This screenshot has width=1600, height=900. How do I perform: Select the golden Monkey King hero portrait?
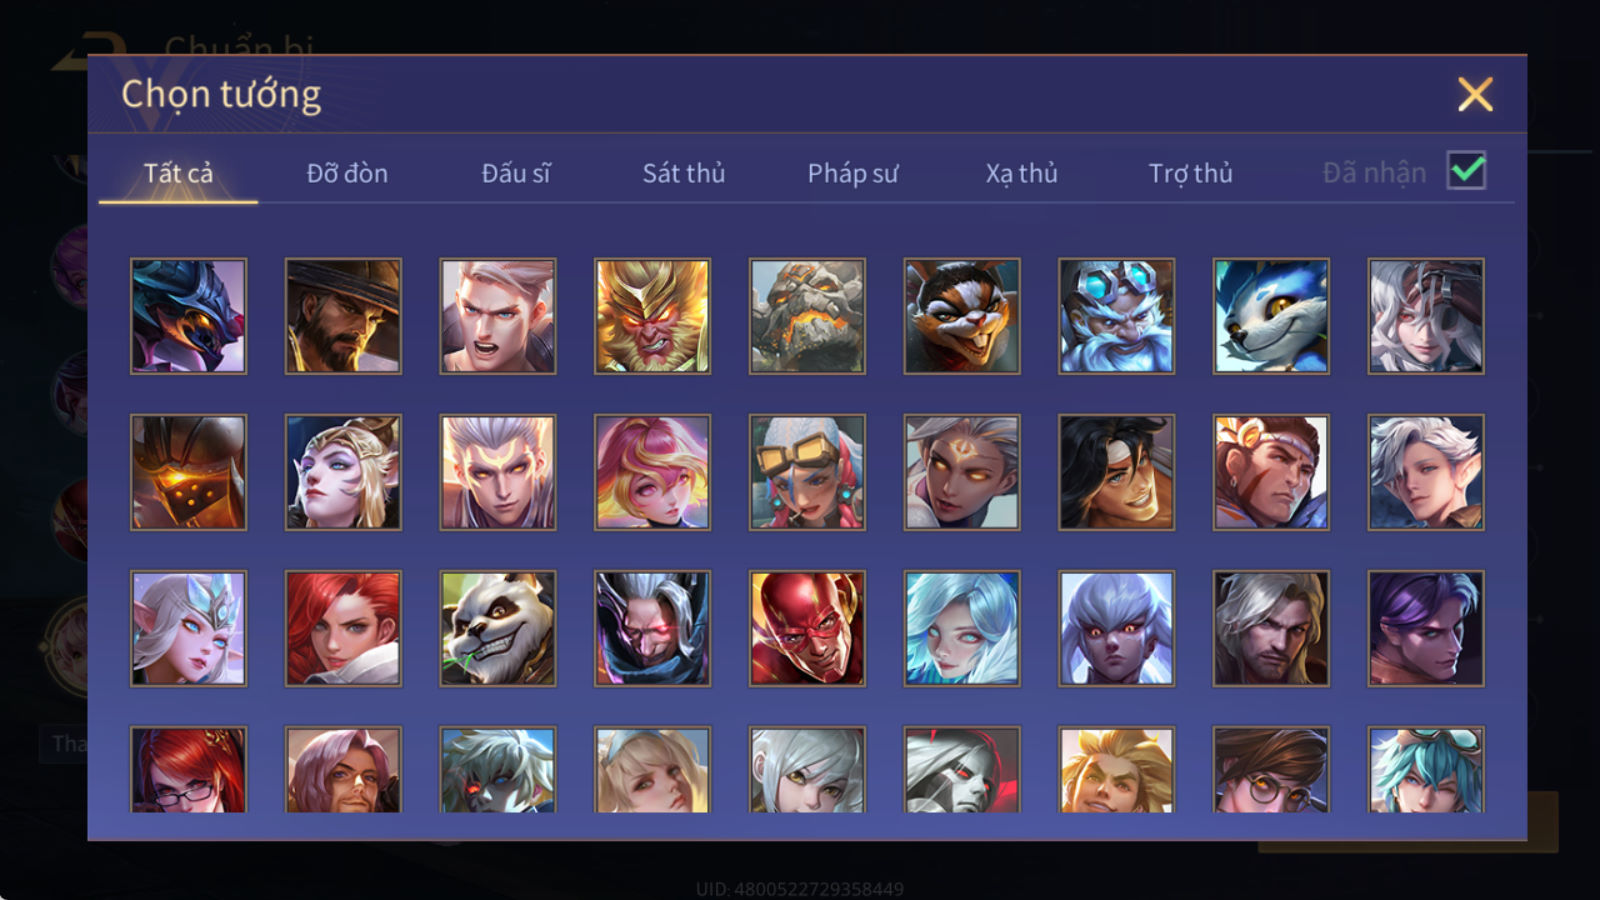pos(652,316)
